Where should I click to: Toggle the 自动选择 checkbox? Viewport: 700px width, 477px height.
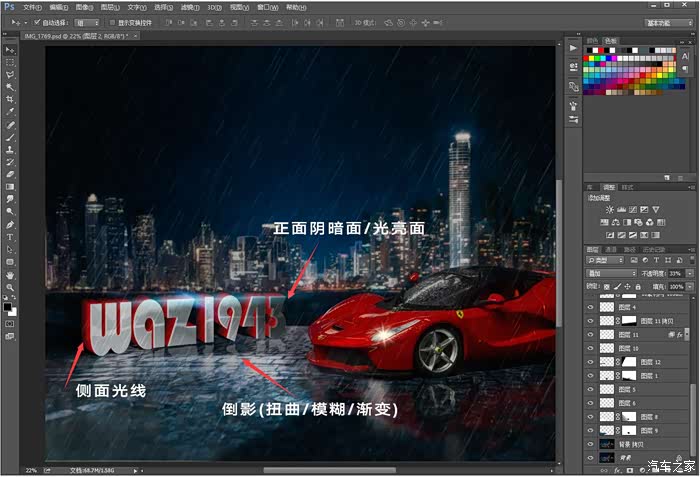pyautogui.click(x=38, y=21)
